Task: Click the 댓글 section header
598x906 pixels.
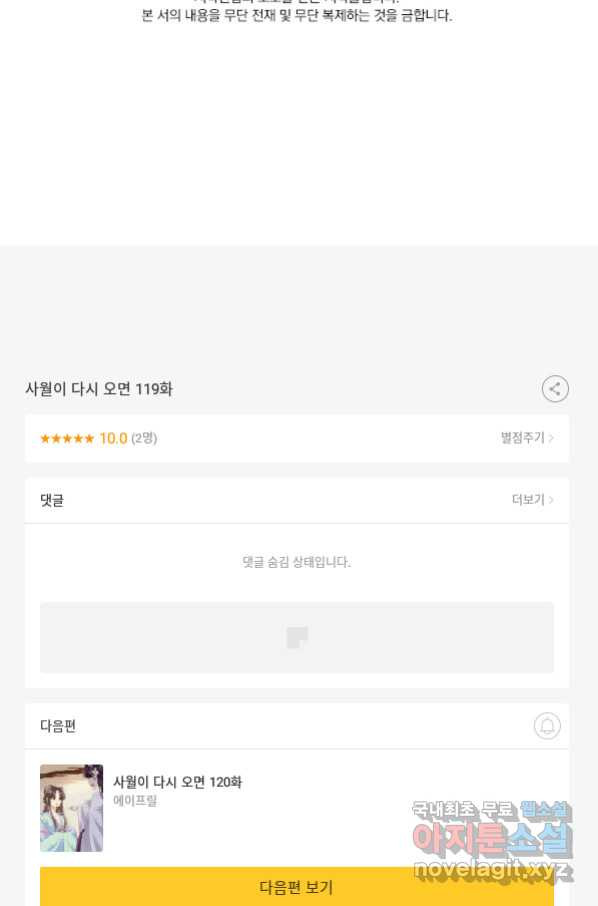Action: [52, 500]
